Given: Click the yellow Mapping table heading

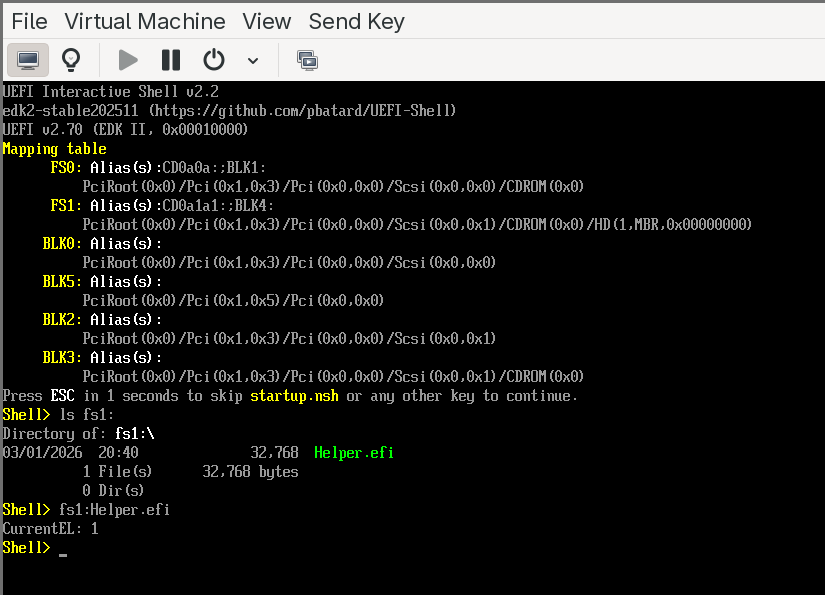Looking at the screenshot, I should click(54, 148).
